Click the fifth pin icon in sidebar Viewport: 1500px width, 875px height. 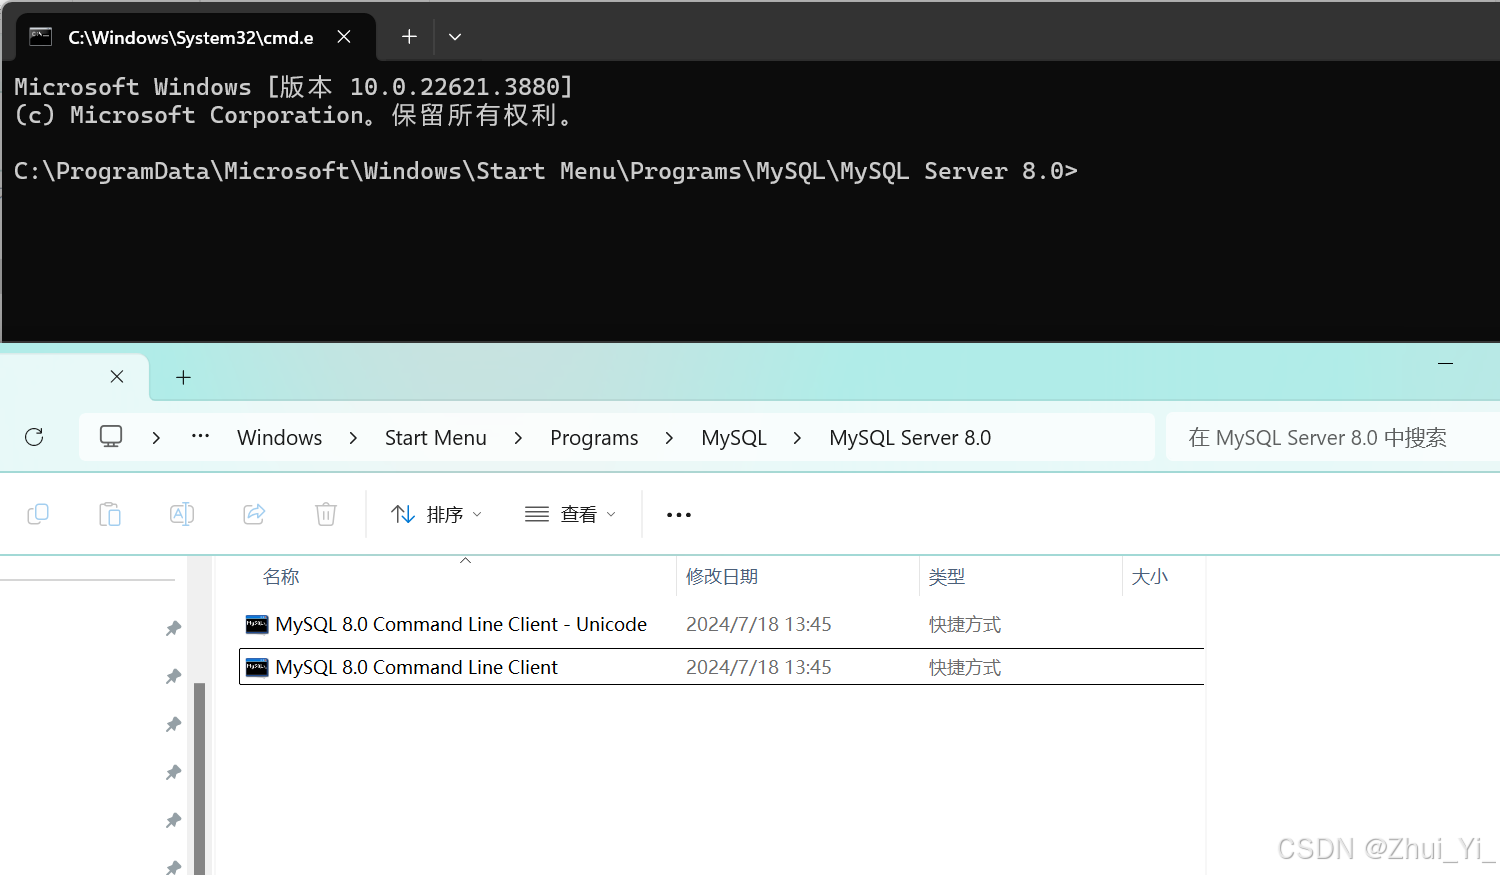pos(173,820)
